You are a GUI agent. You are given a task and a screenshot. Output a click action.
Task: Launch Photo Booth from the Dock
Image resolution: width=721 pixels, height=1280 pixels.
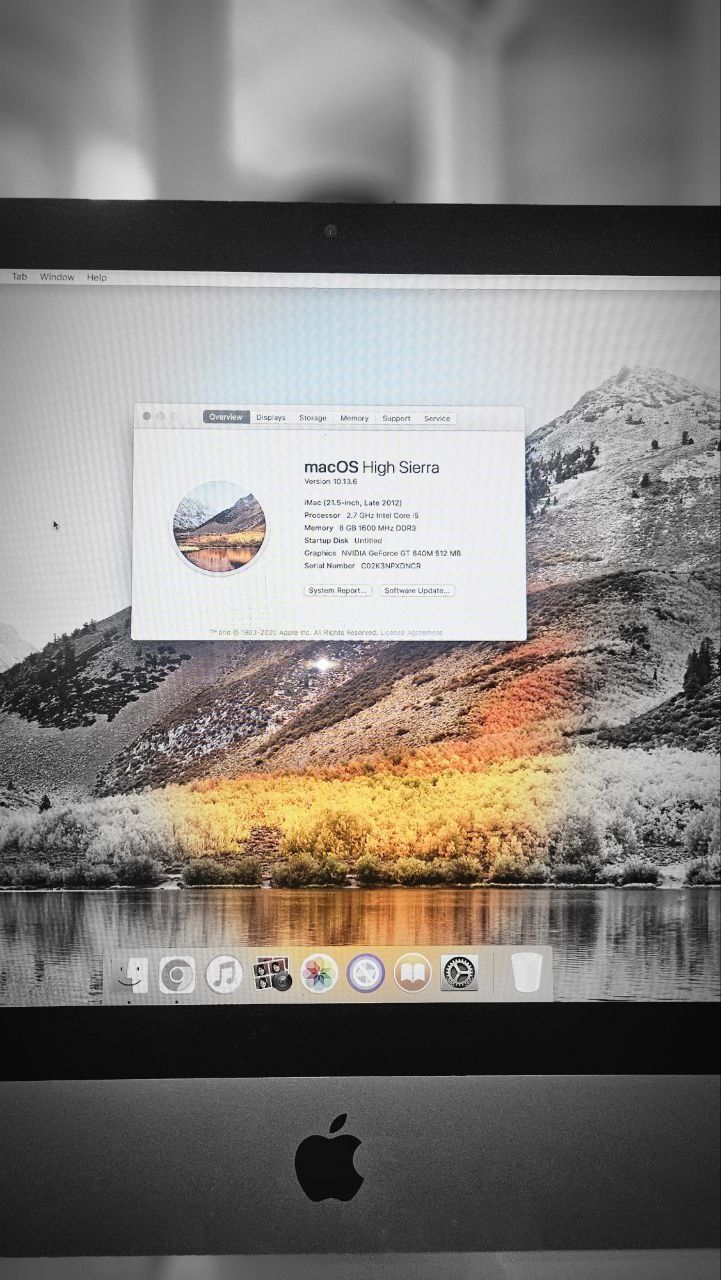click(272, 974)
